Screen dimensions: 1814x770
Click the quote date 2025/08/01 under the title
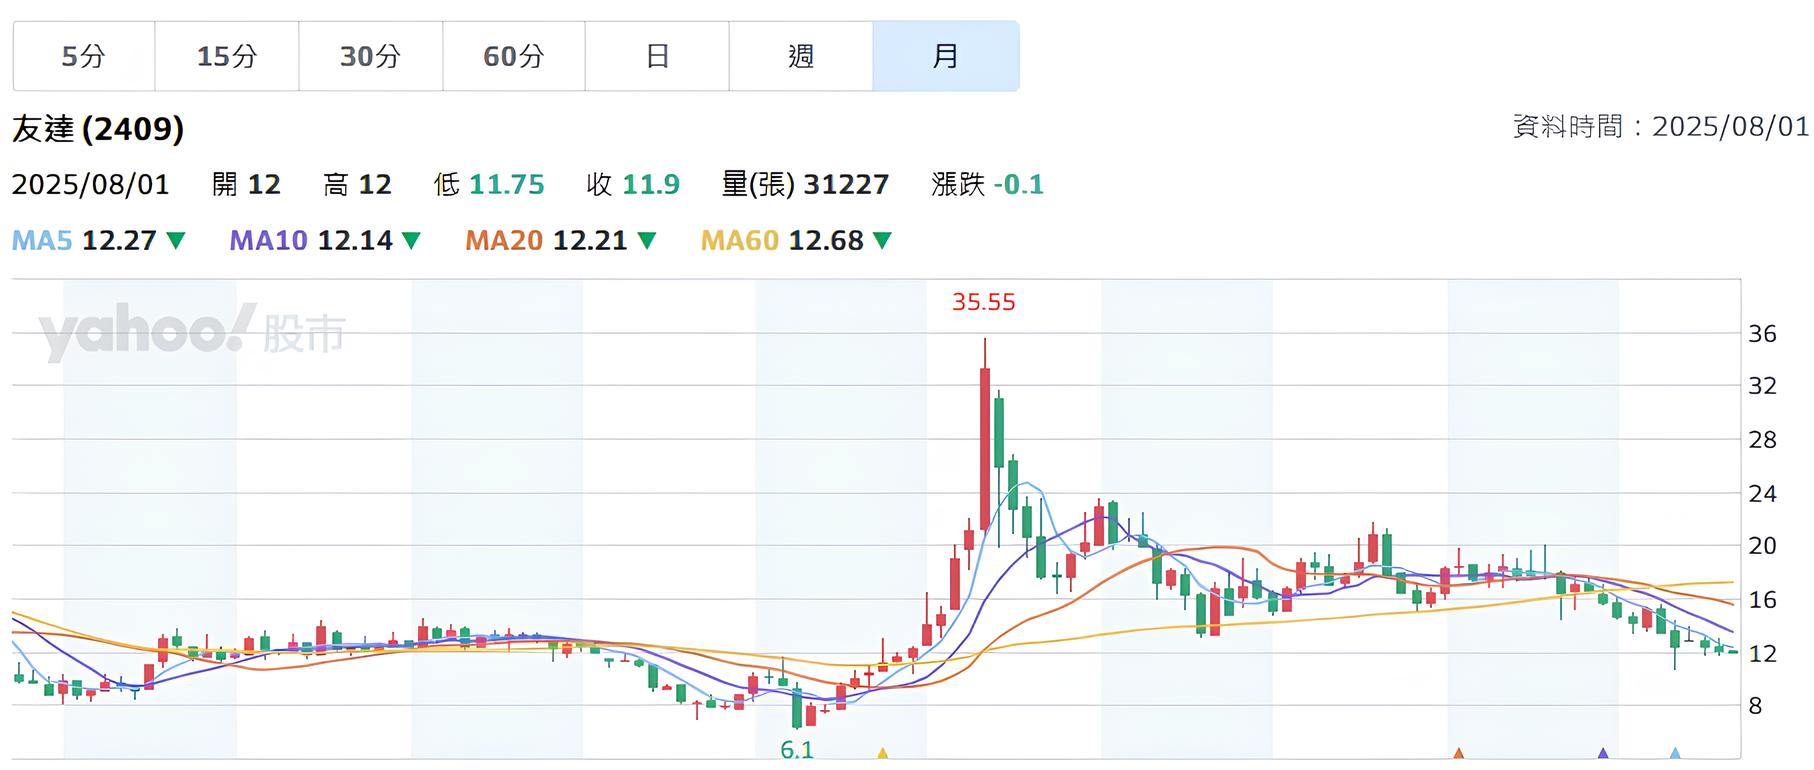tap(91, 184)
